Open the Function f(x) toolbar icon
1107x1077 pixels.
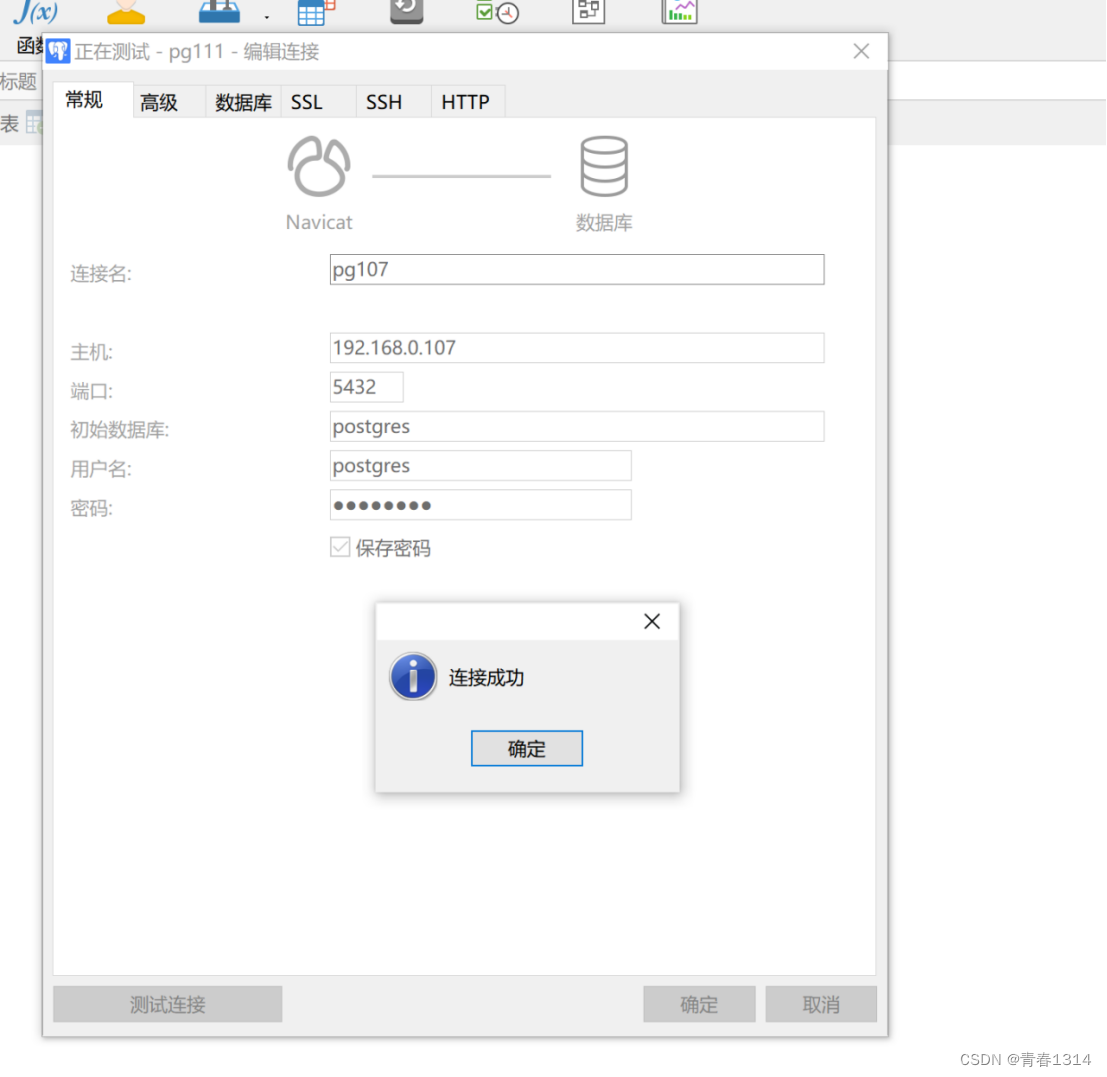[x=35, y=11]
